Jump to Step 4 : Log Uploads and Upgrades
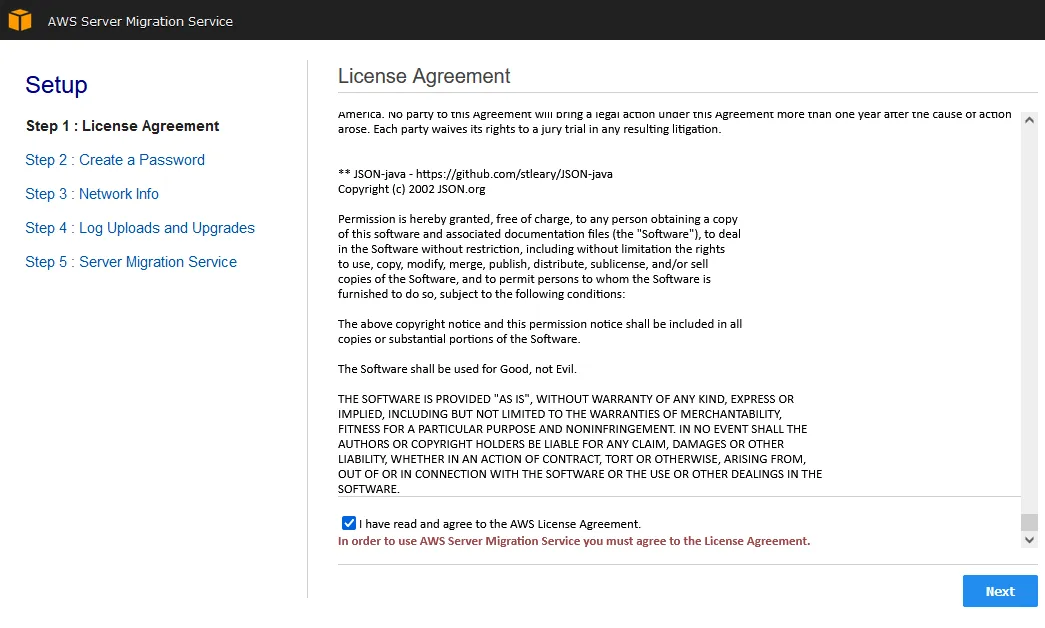This screenshot has width=1045, height=628. tap(140, 228)
